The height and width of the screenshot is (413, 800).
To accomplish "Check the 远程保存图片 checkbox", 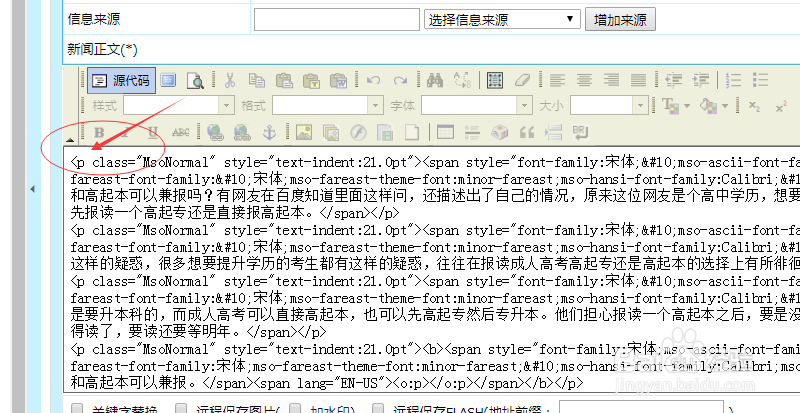I will pos(181,408).
